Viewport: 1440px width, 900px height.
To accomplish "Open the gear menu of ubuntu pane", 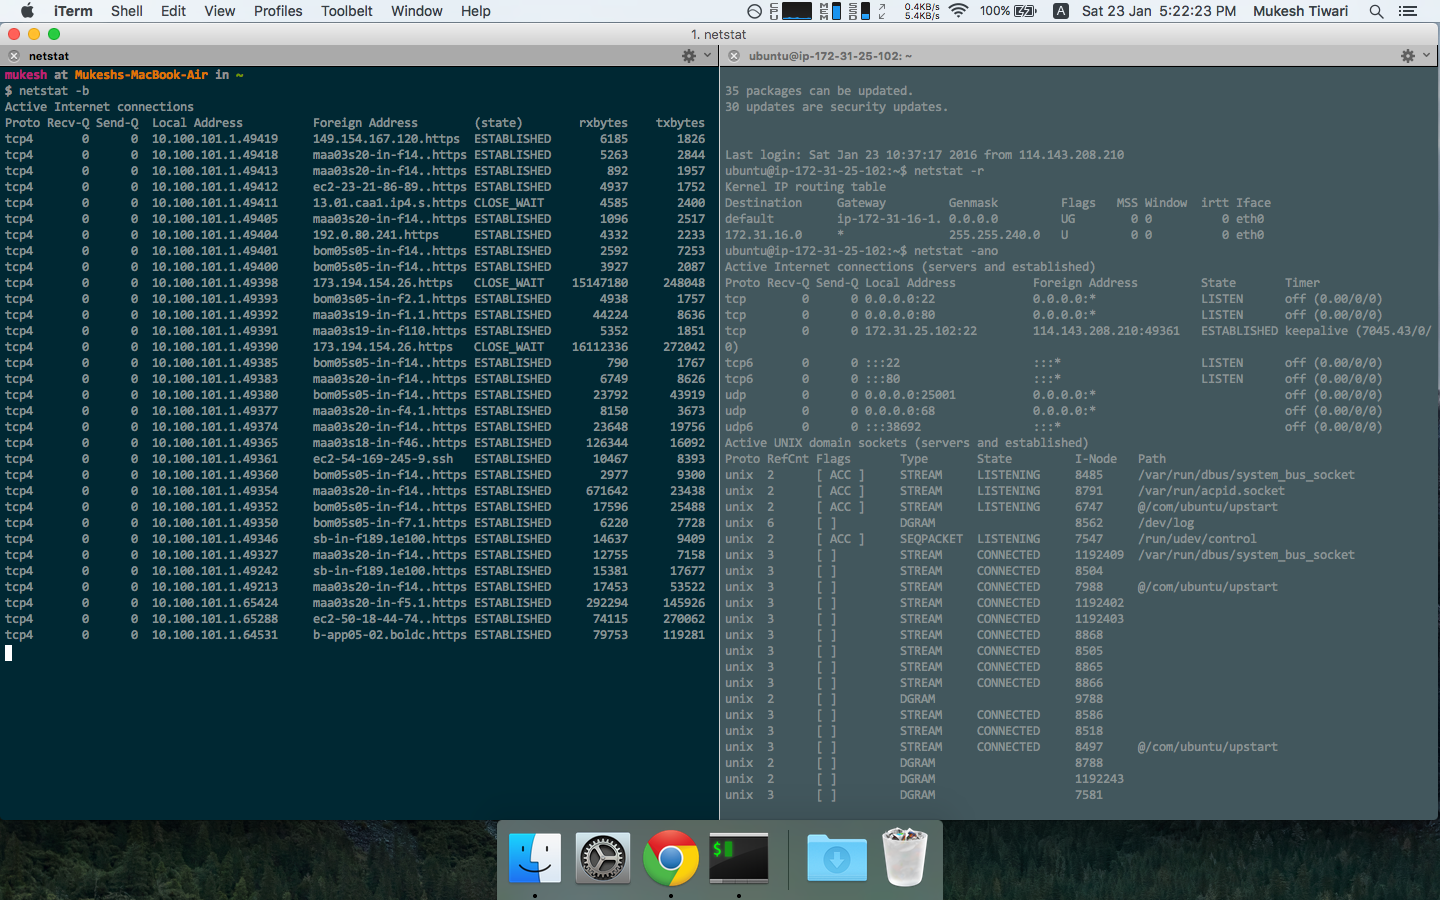I will [x=1408, y=56].
